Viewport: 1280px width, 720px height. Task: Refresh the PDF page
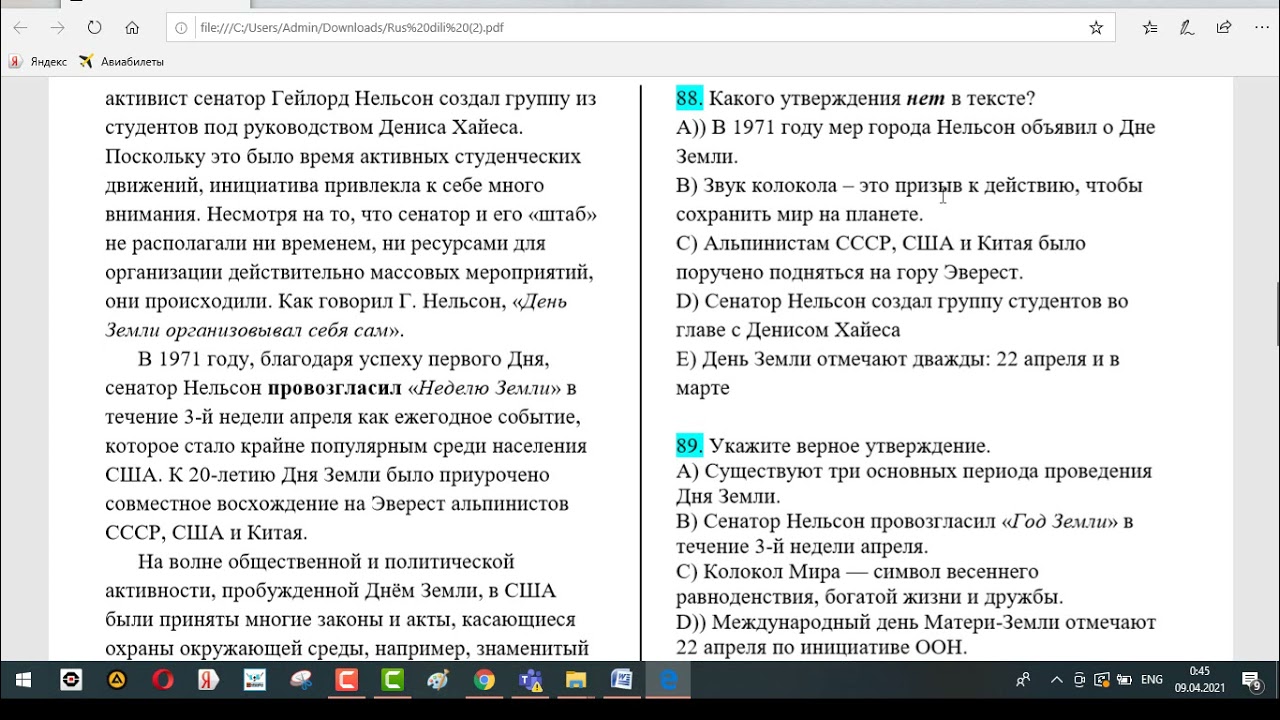pyautogui.click(x=94, y=28)
